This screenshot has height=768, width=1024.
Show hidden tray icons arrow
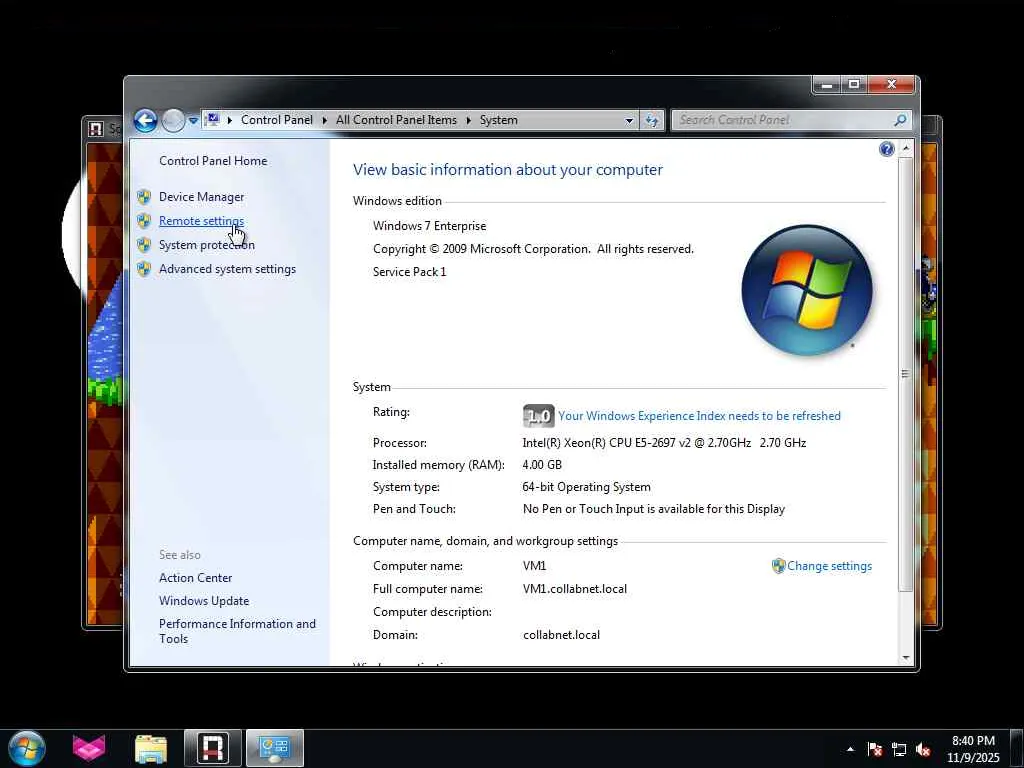tap(850, 749)
